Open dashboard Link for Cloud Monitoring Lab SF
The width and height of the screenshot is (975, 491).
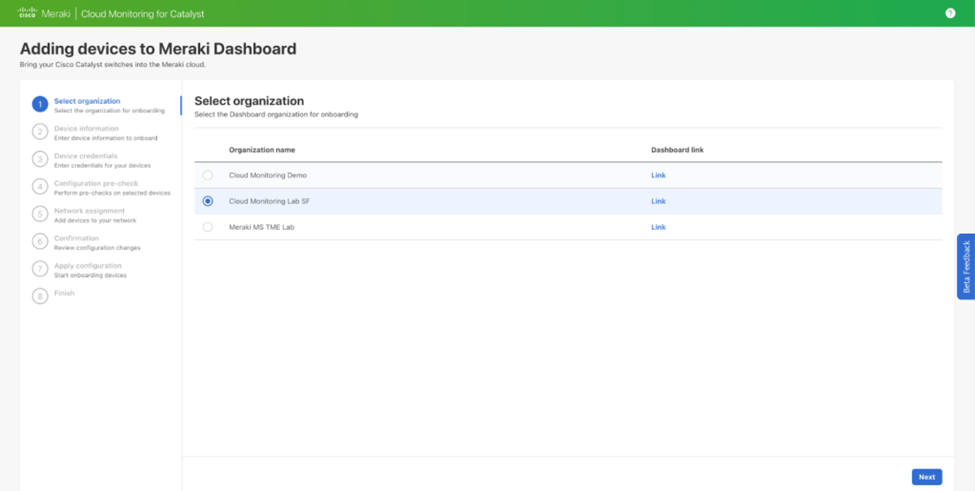(658, 201)
